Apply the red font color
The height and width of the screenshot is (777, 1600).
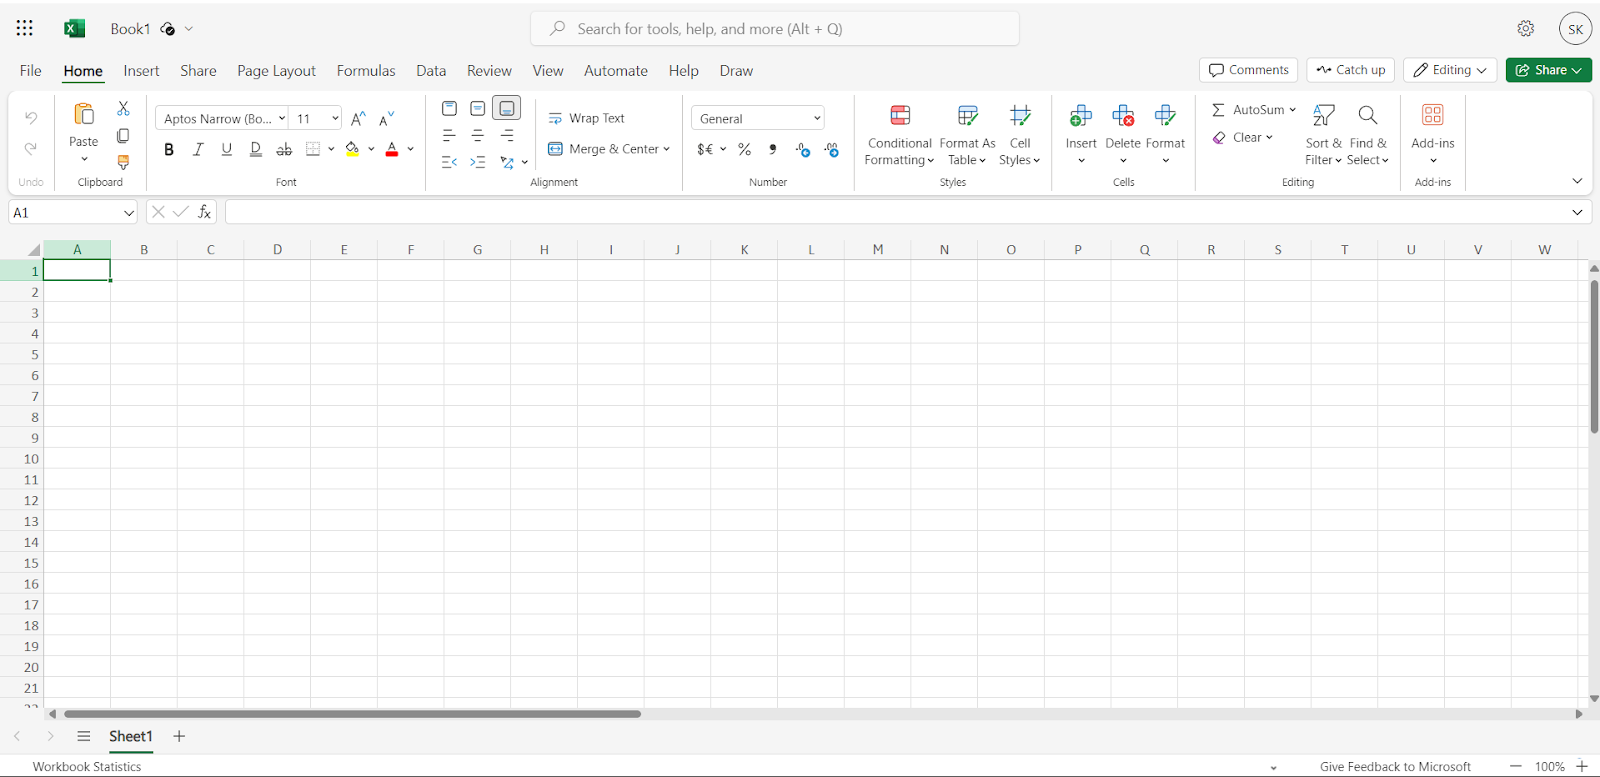[392, 149]
